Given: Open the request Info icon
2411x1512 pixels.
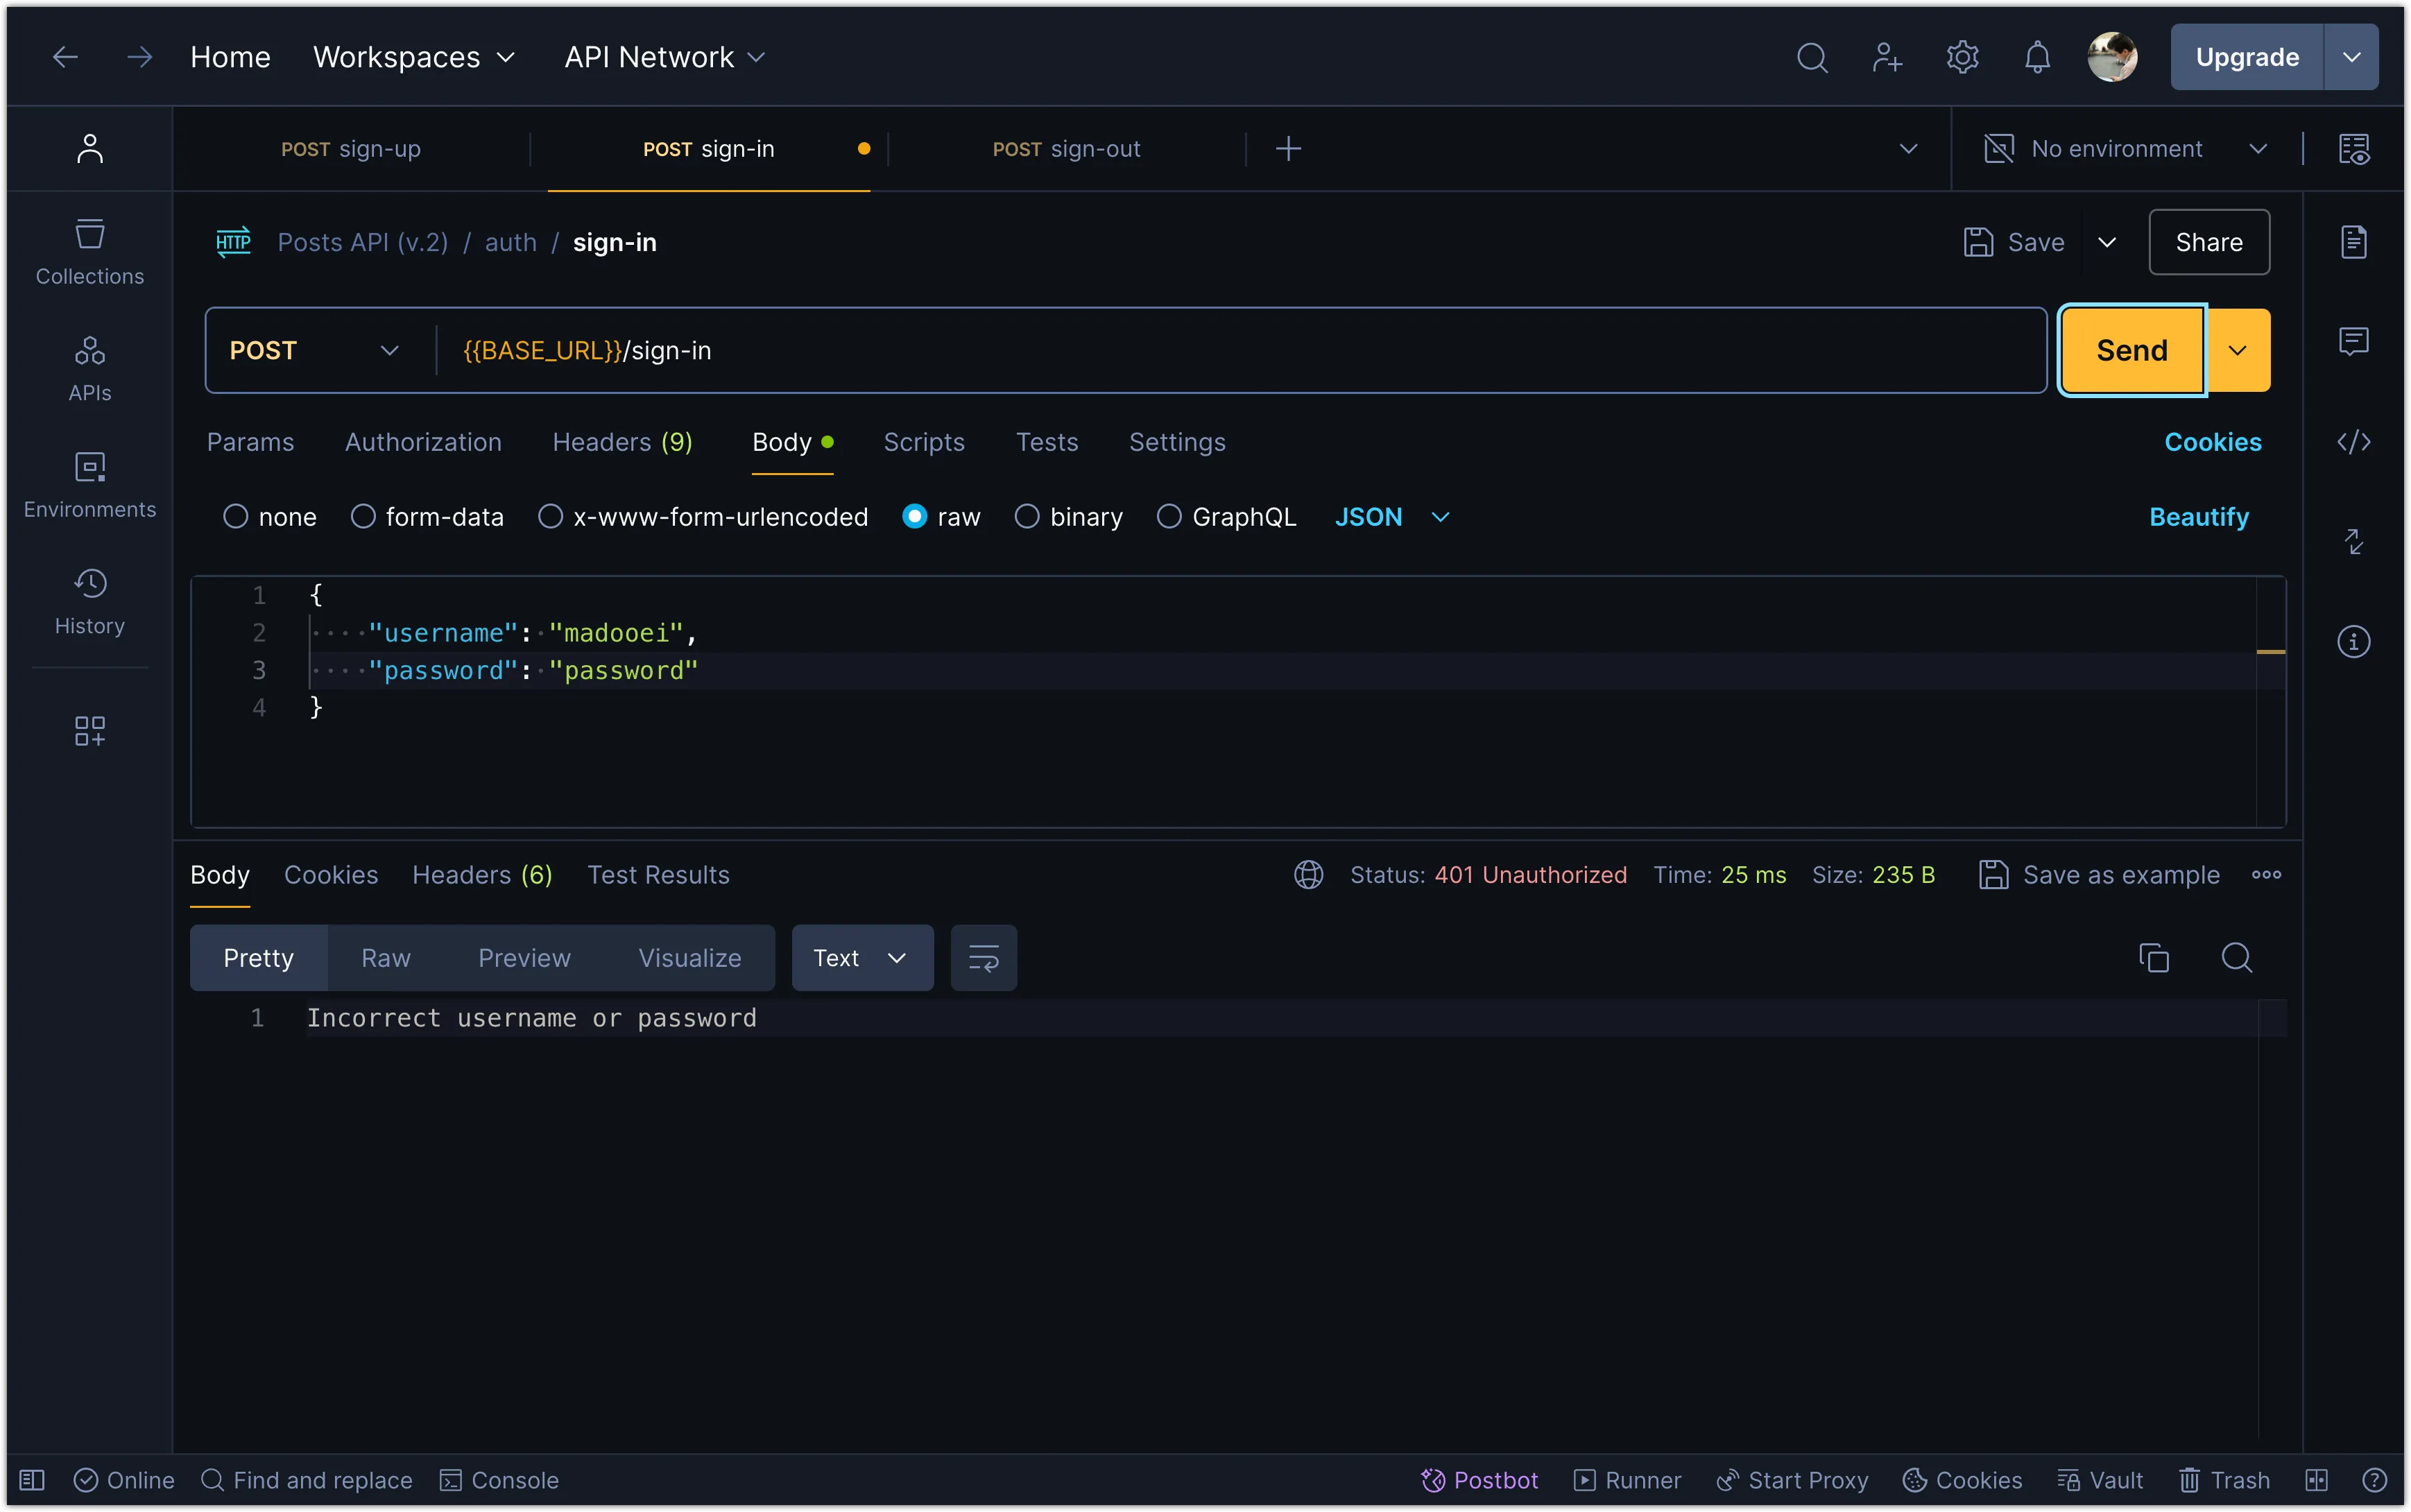Looking at the screenshot, I should [x=2354, y=641].
